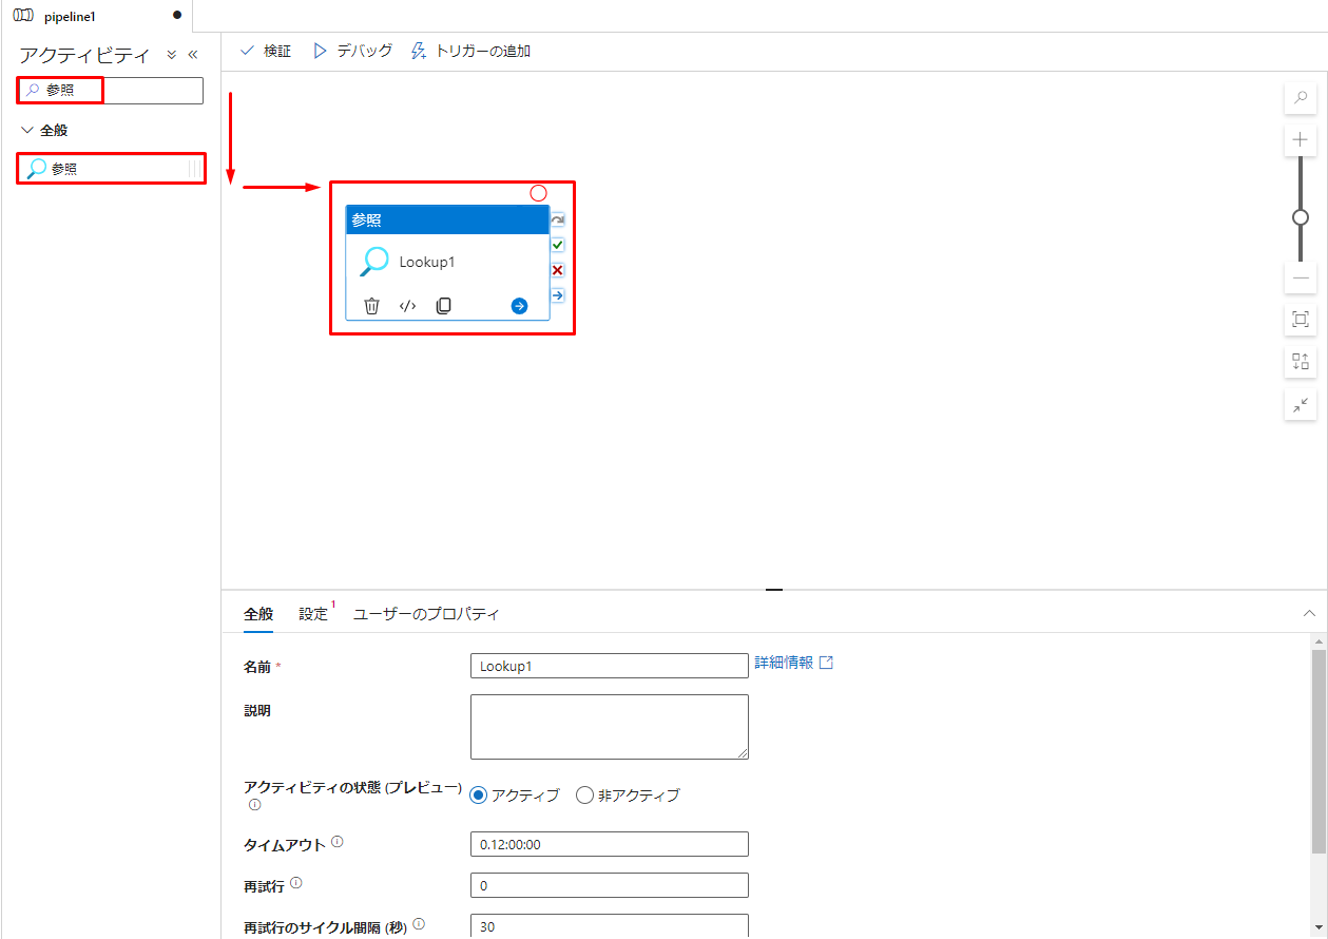The height and width of the screenshot is (939, 1328).
Task: Click the zoom slider handle
Action: click(x=1300, y=217)
